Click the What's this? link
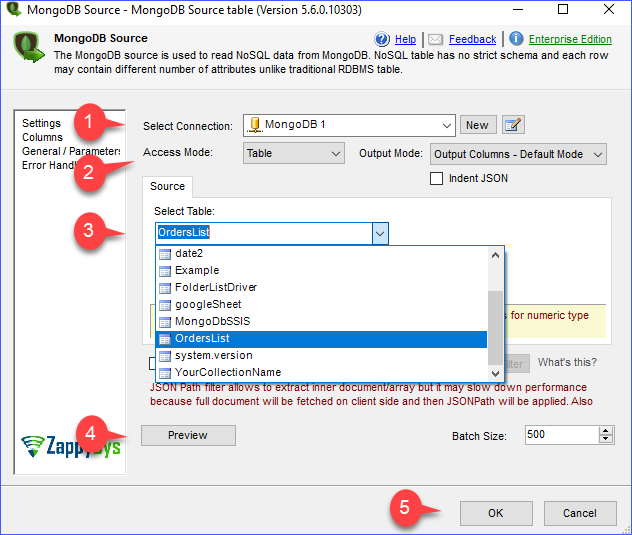The width and height of the screenshot is (632, 535). (567, 362)
